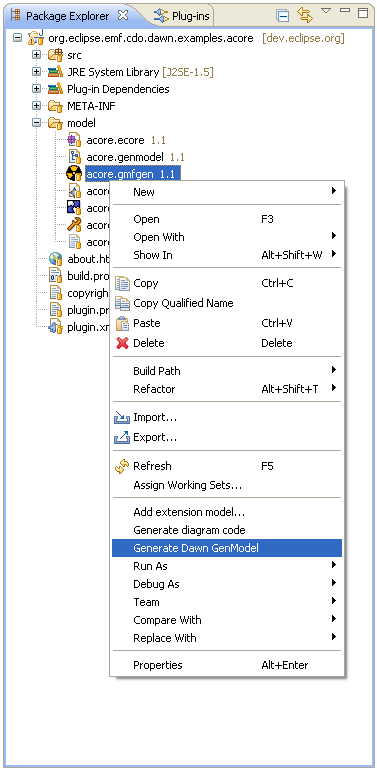377x770 pixels.
Task: Maximize the Package Explorer view
Action: (363, 13)
